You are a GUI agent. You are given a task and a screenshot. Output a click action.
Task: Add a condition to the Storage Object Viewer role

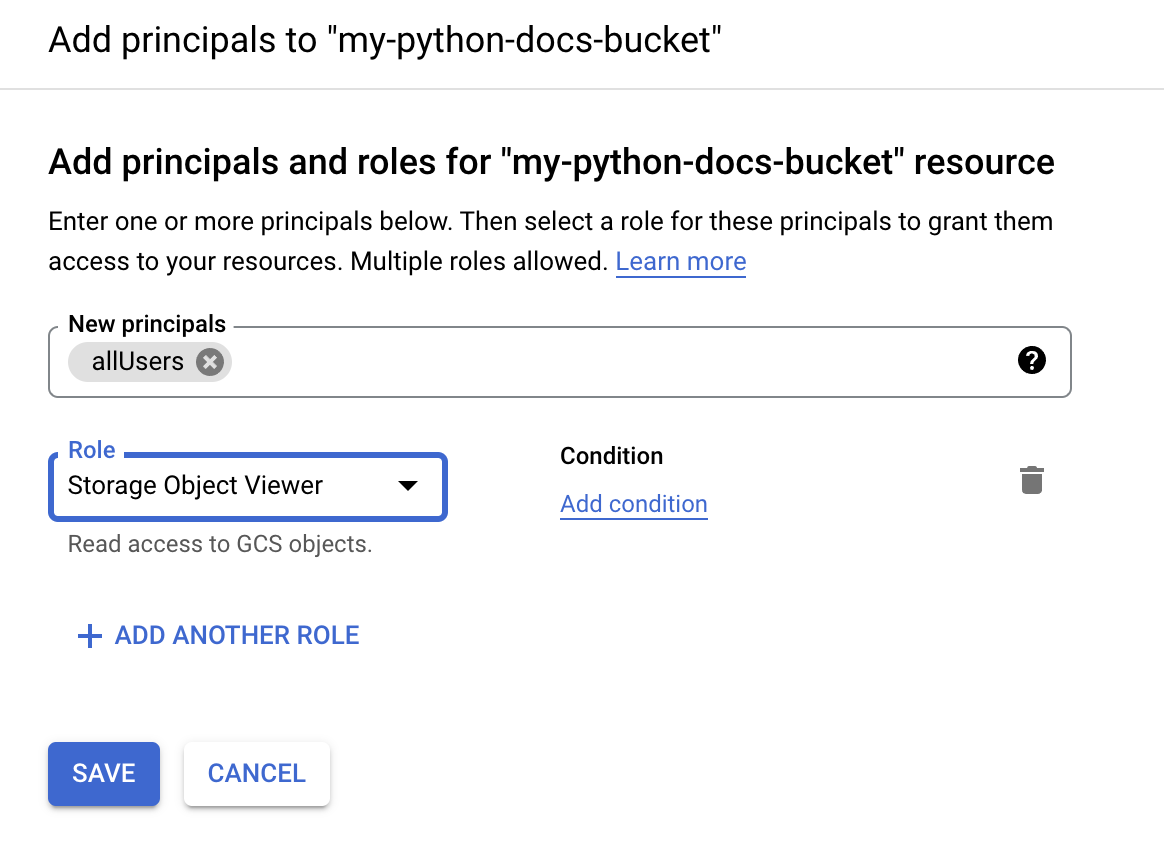coord(633,504)
